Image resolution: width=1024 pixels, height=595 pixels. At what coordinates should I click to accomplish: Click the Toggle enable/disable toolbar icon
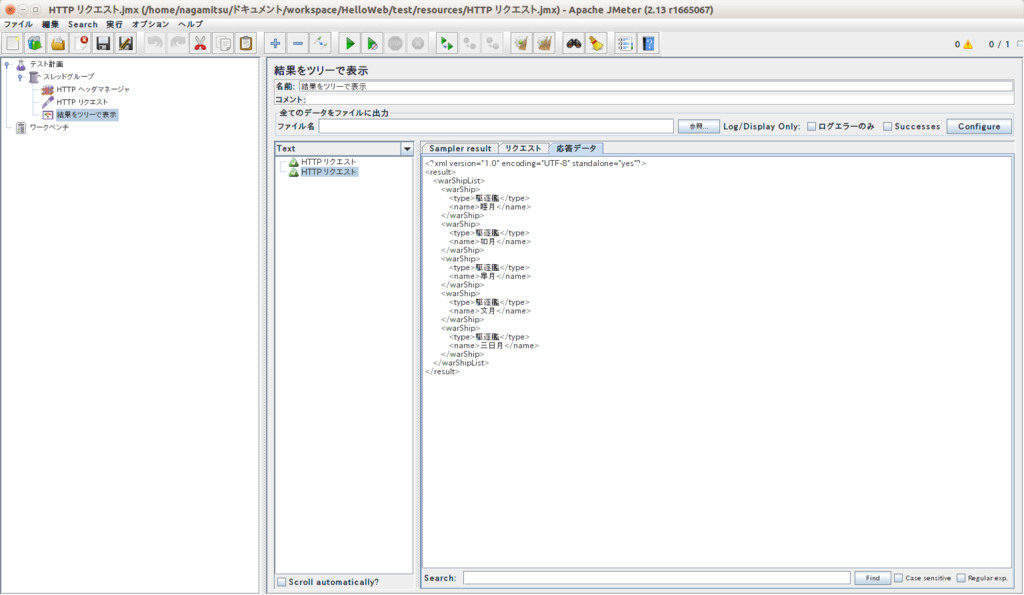click(x=321, y=44)
